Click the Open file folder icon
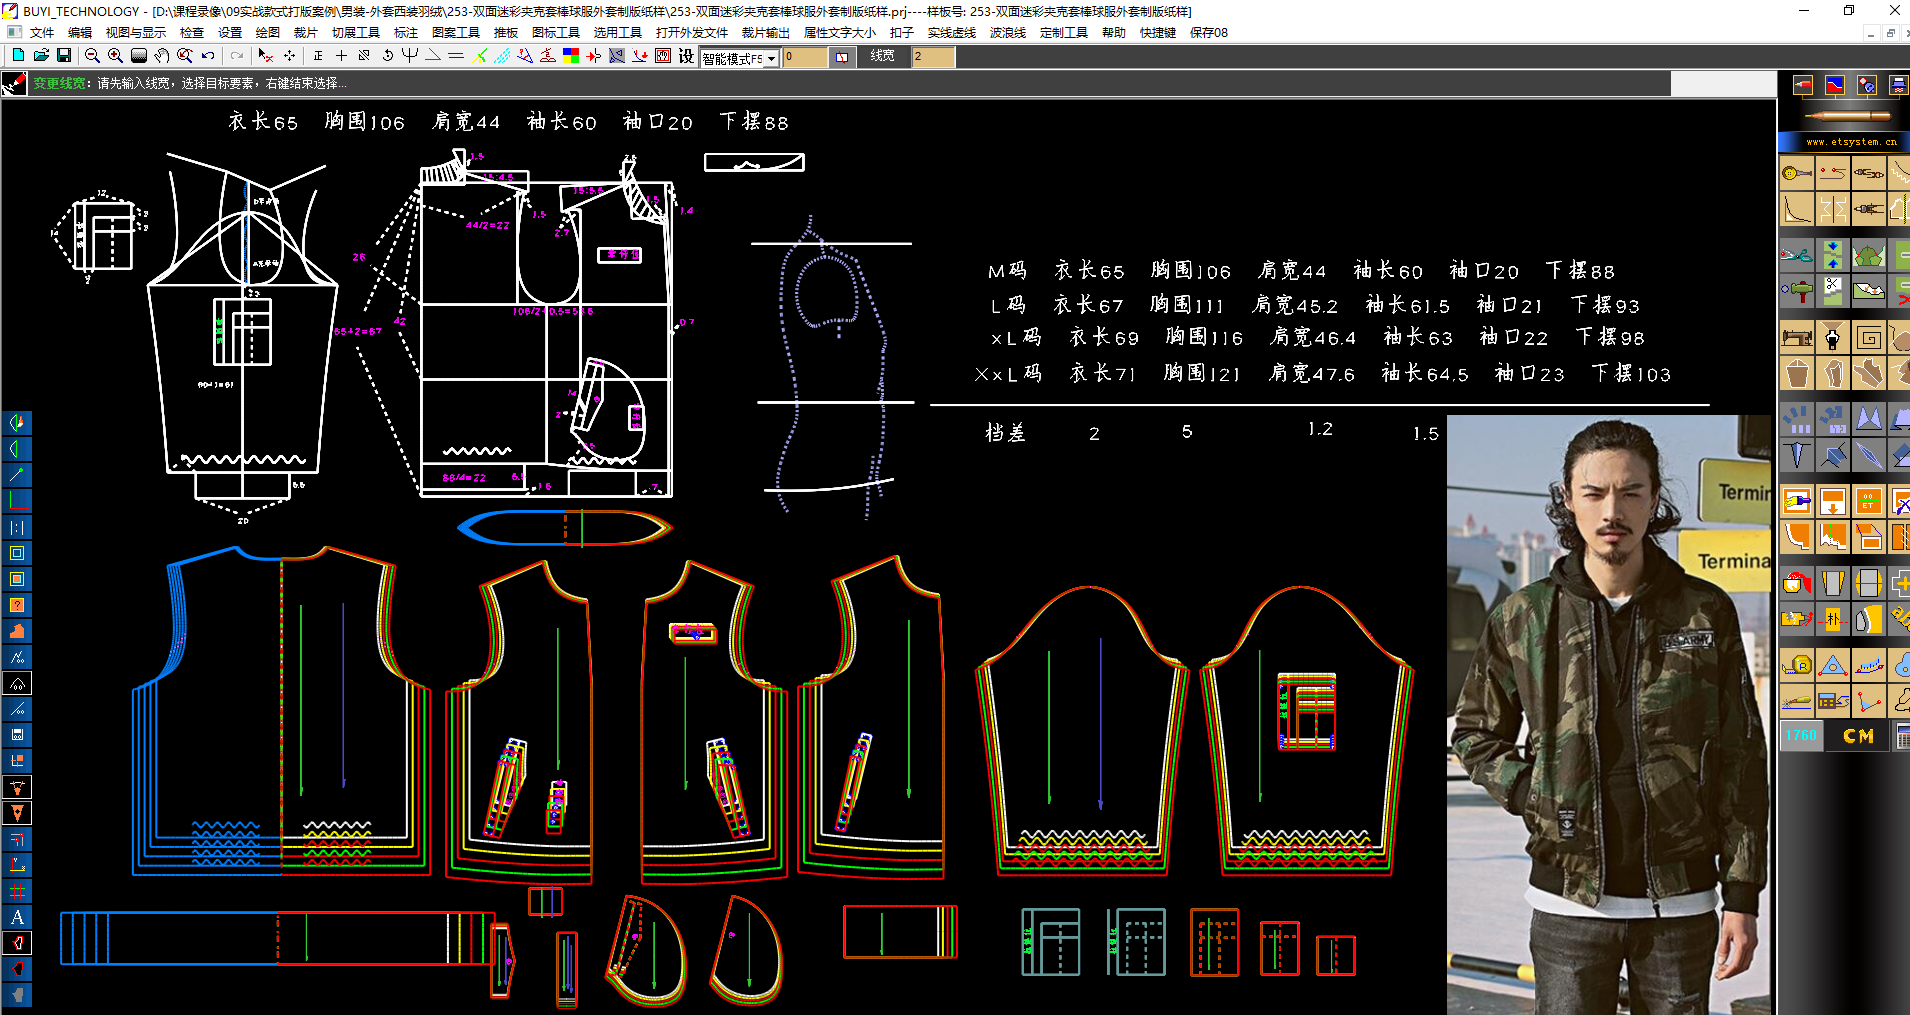 (41, 56)
